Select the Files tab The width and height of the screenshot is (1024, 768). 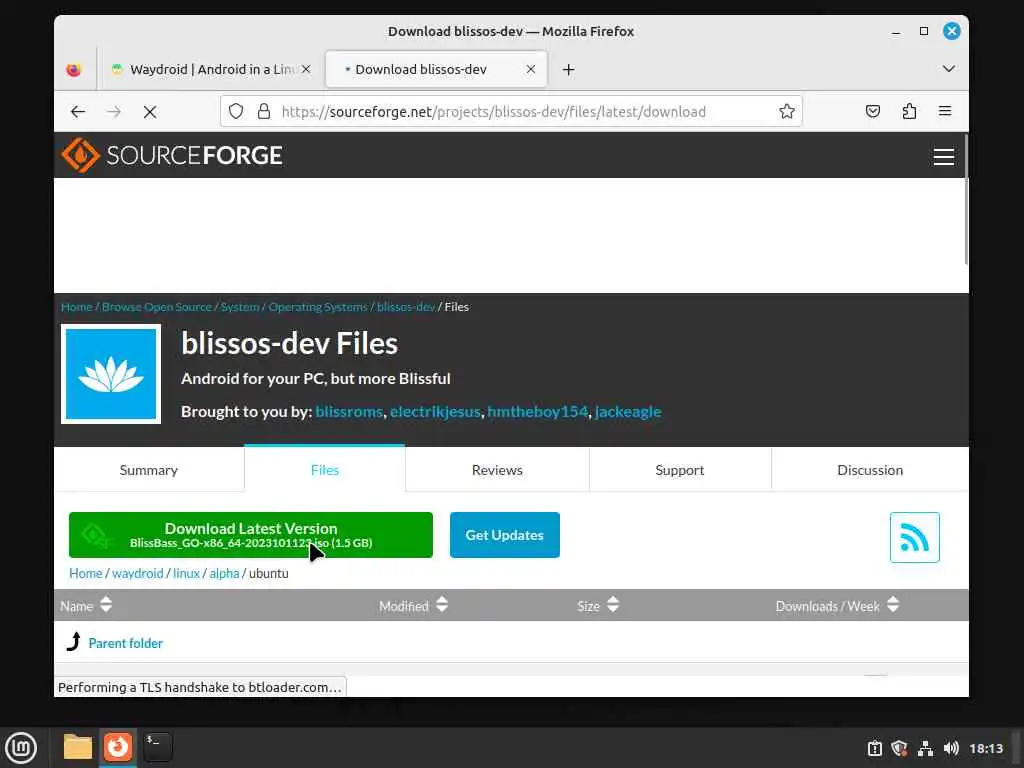pos(325,470)
